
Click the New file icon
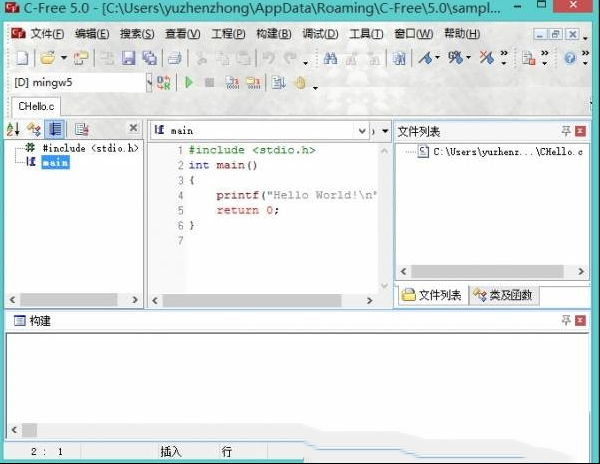pyautogui.click(x=22, y=58)
